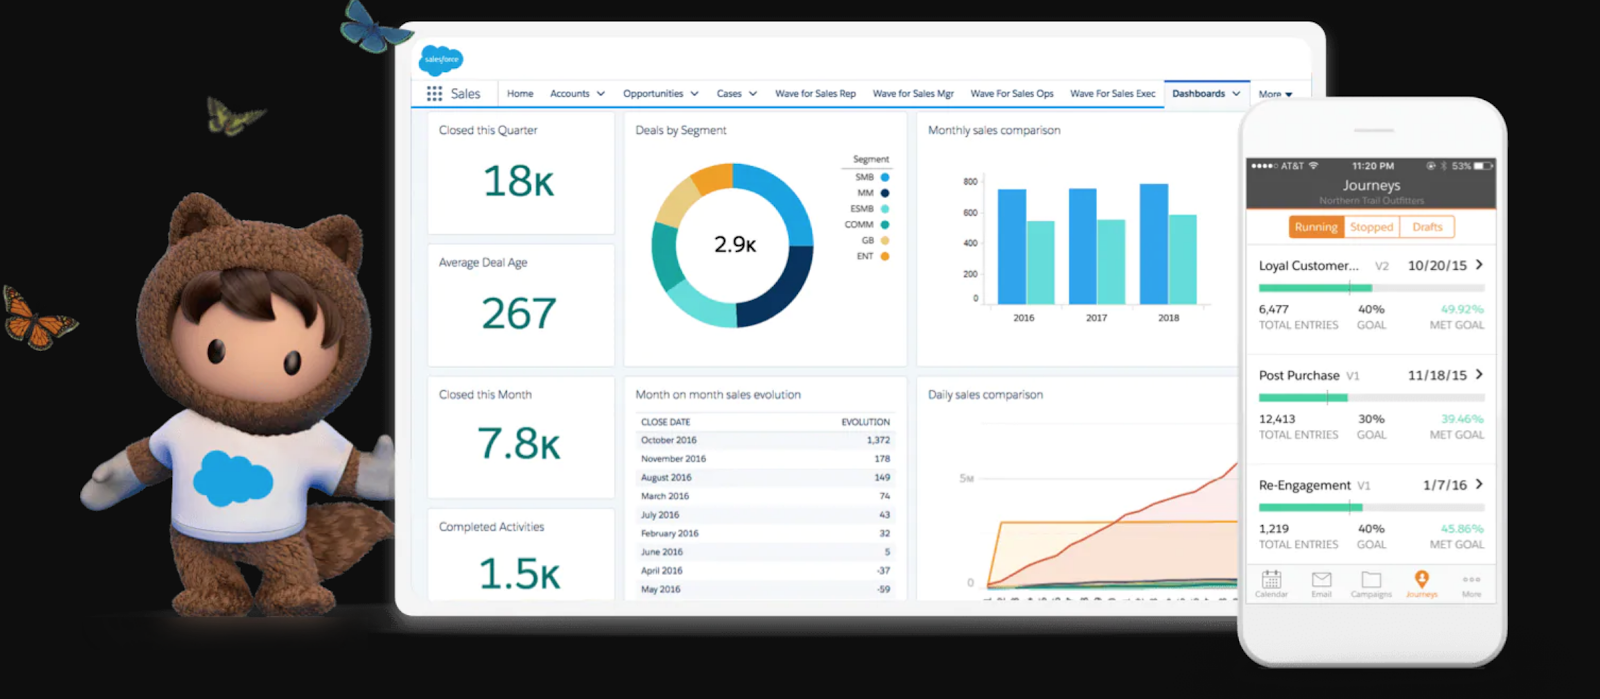Viewport: 1600px width, 699px height.
Task: Tap Journeys pin icon on phone
Action: [x=1421, y=578]
